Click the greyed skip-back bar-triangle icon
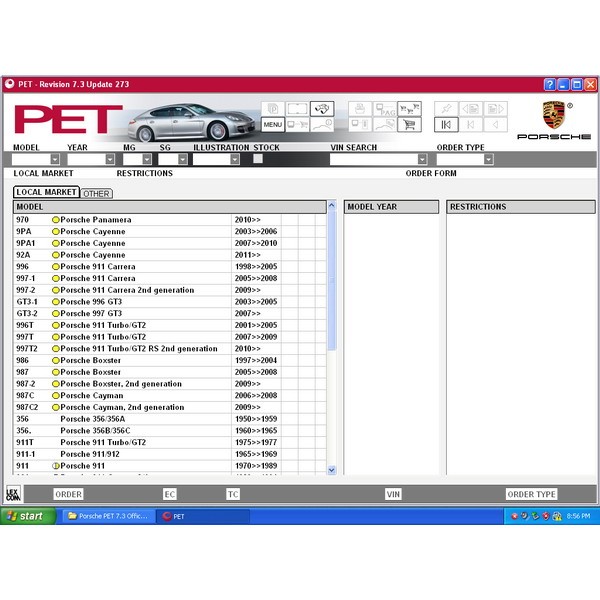Screen dimensions: 600x600 point(471,124)
